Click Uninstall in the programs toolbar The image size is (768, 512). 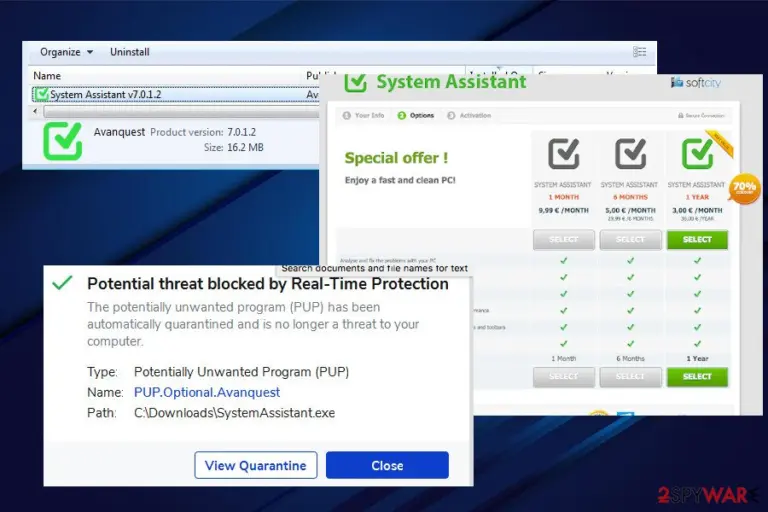(x=130, y=52)
